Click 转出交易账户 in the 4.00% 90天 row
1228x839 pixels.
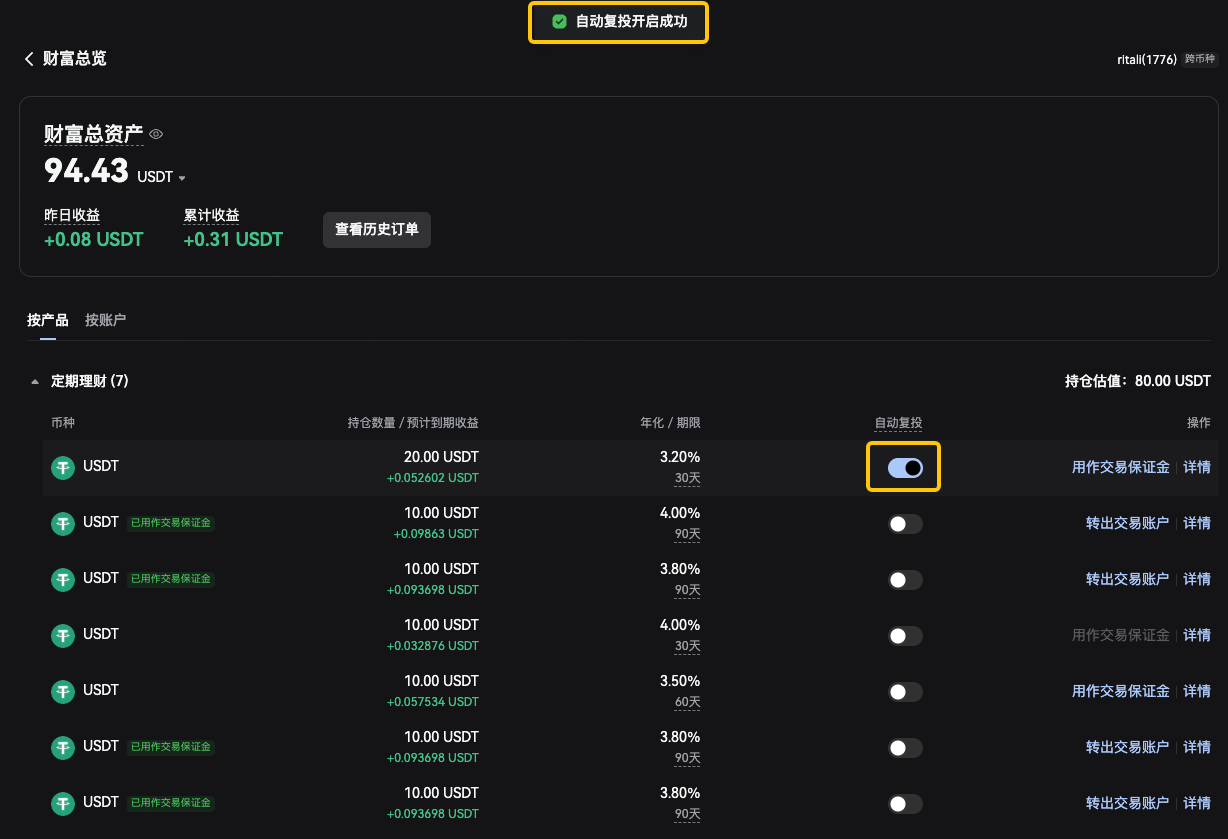1128,523
